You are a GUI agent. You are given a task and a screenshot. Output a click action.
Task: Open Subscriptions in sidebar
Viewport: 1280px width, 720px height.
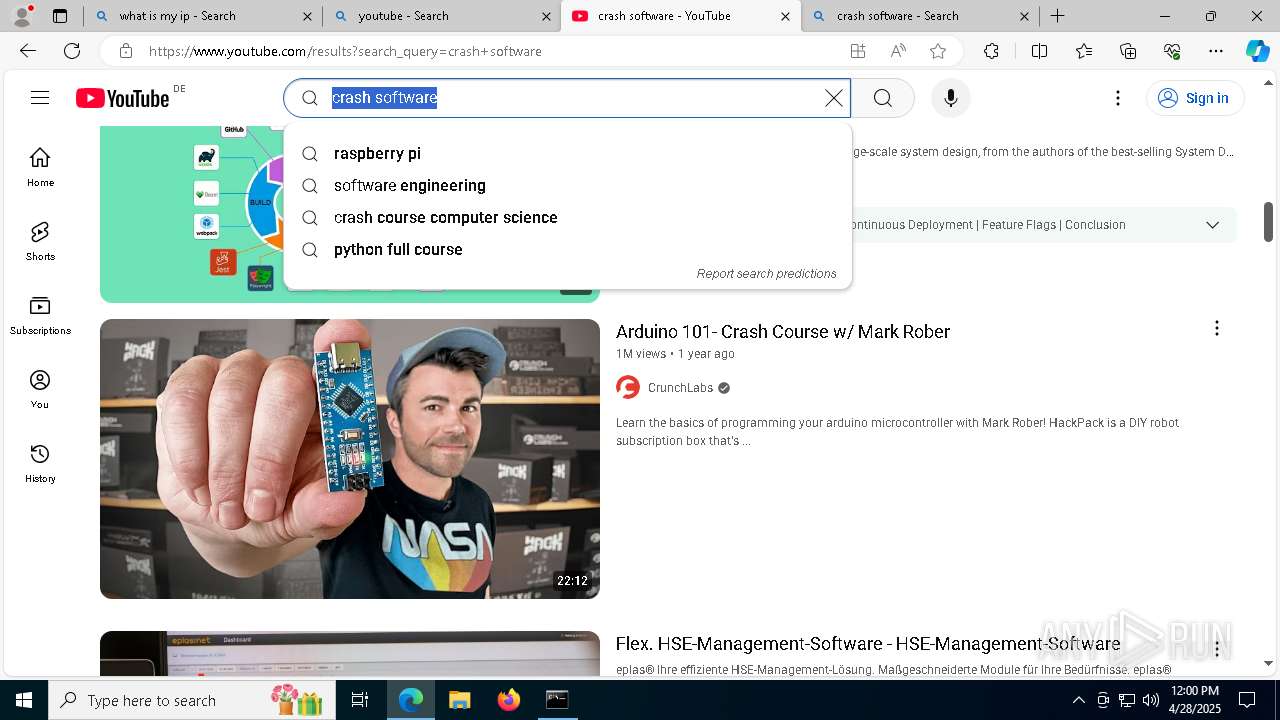pyautogui.click(x=40, y=315)
